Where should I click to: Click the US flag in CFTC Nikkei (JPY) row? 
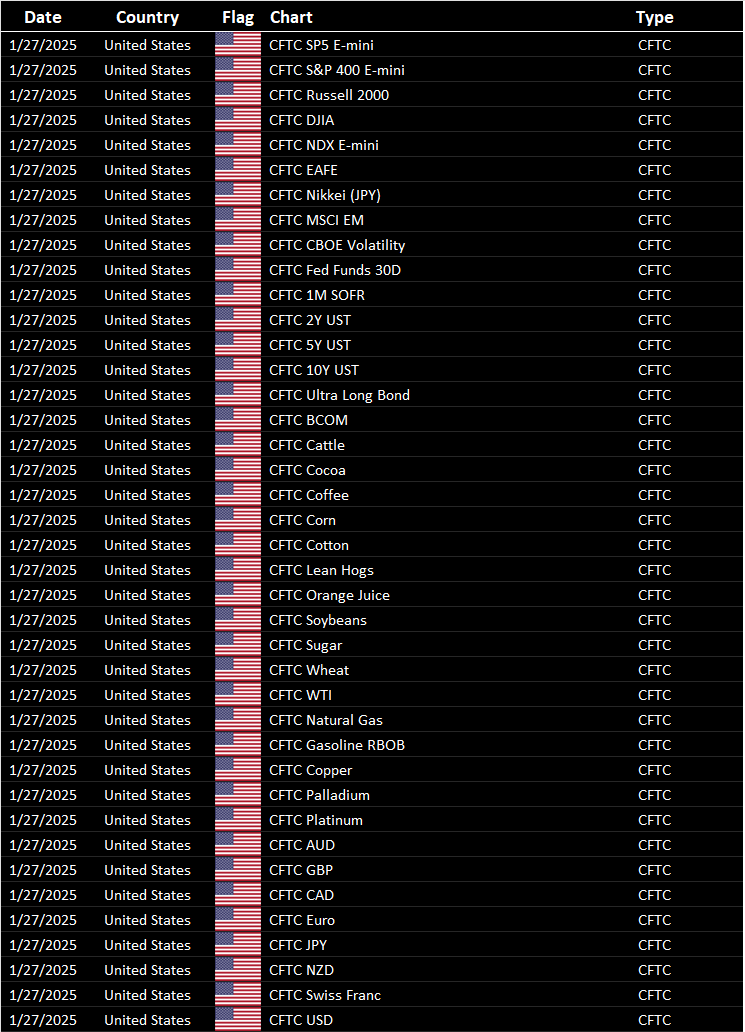238,195
